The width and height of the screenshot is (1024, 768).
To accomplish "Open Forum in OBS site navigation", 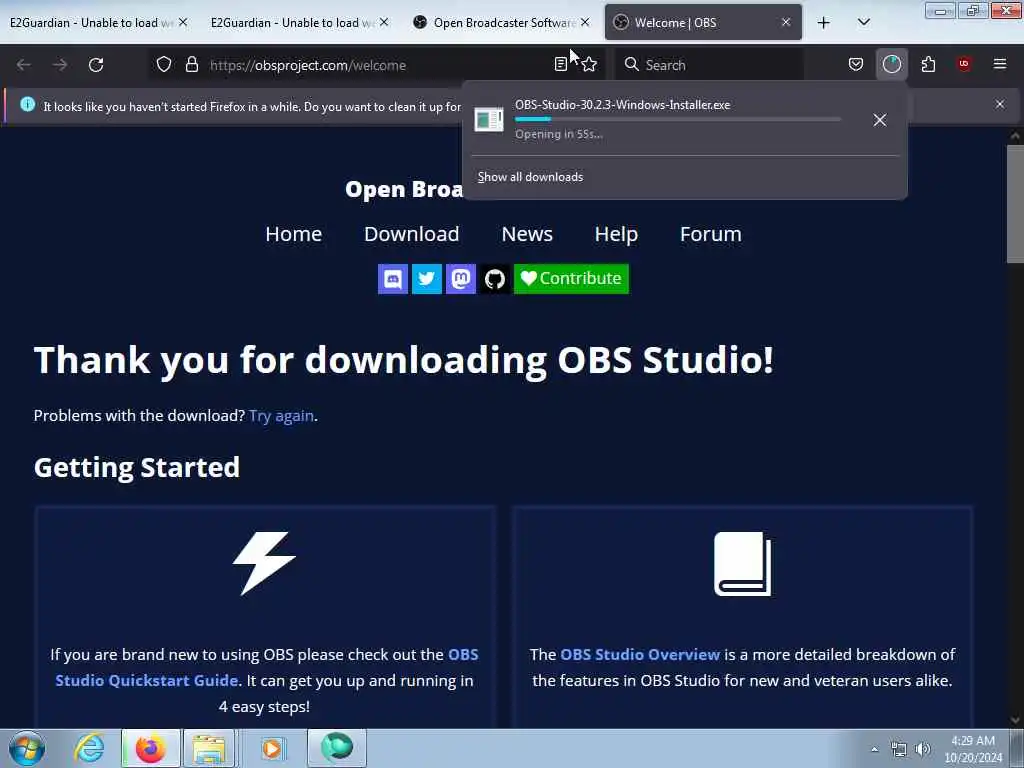I will pos(711,234).
